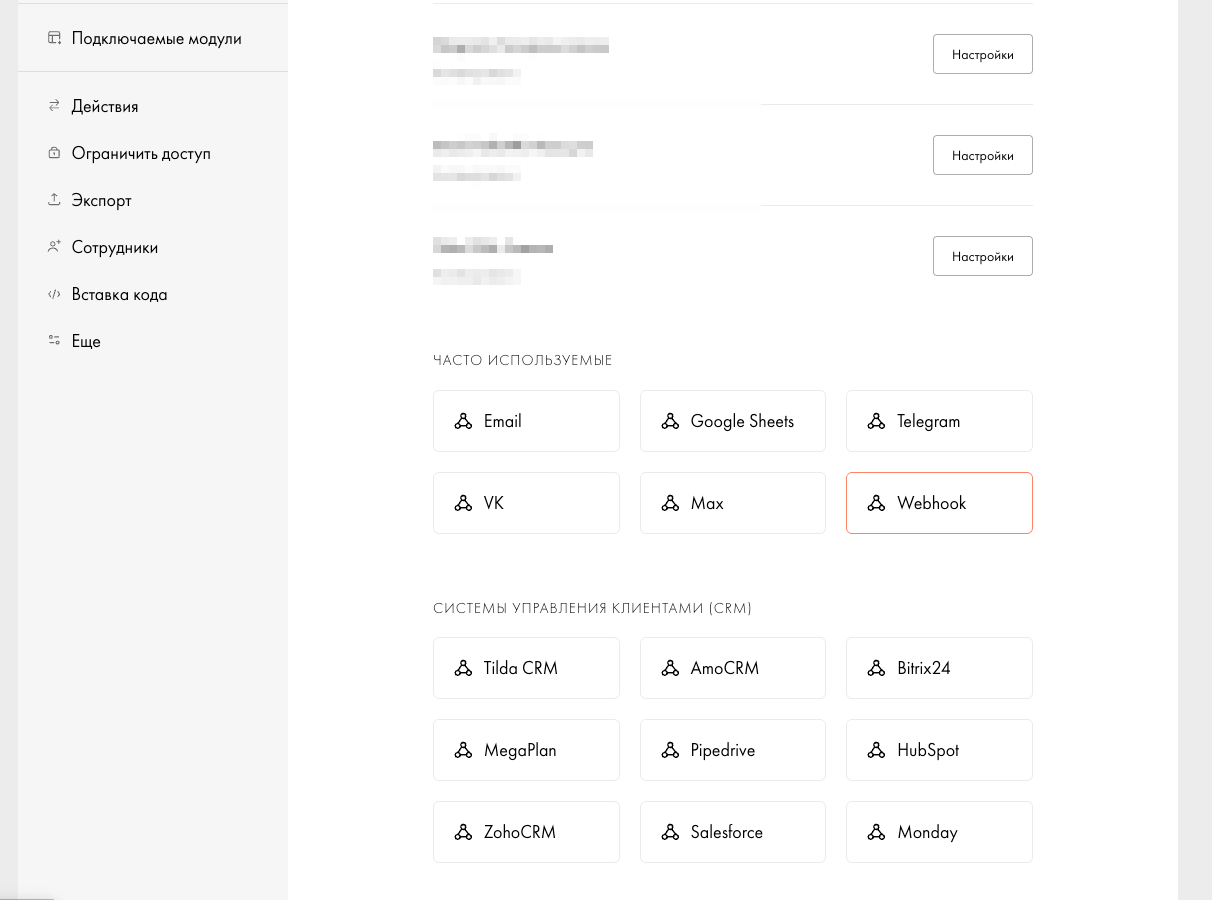Click the integration icon in VK card

point(463,504)
